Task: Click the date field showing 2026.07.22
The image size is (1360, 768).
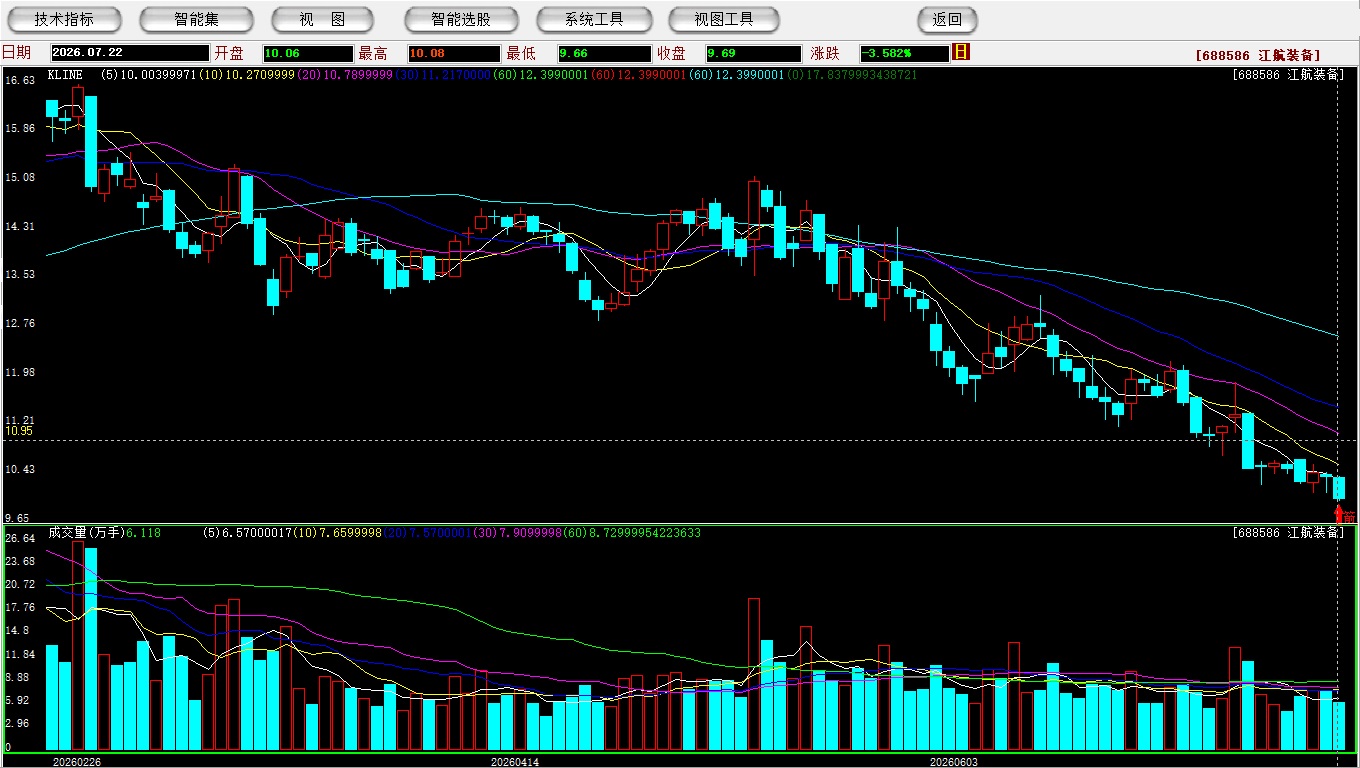Action: click(x=129, y=53)
